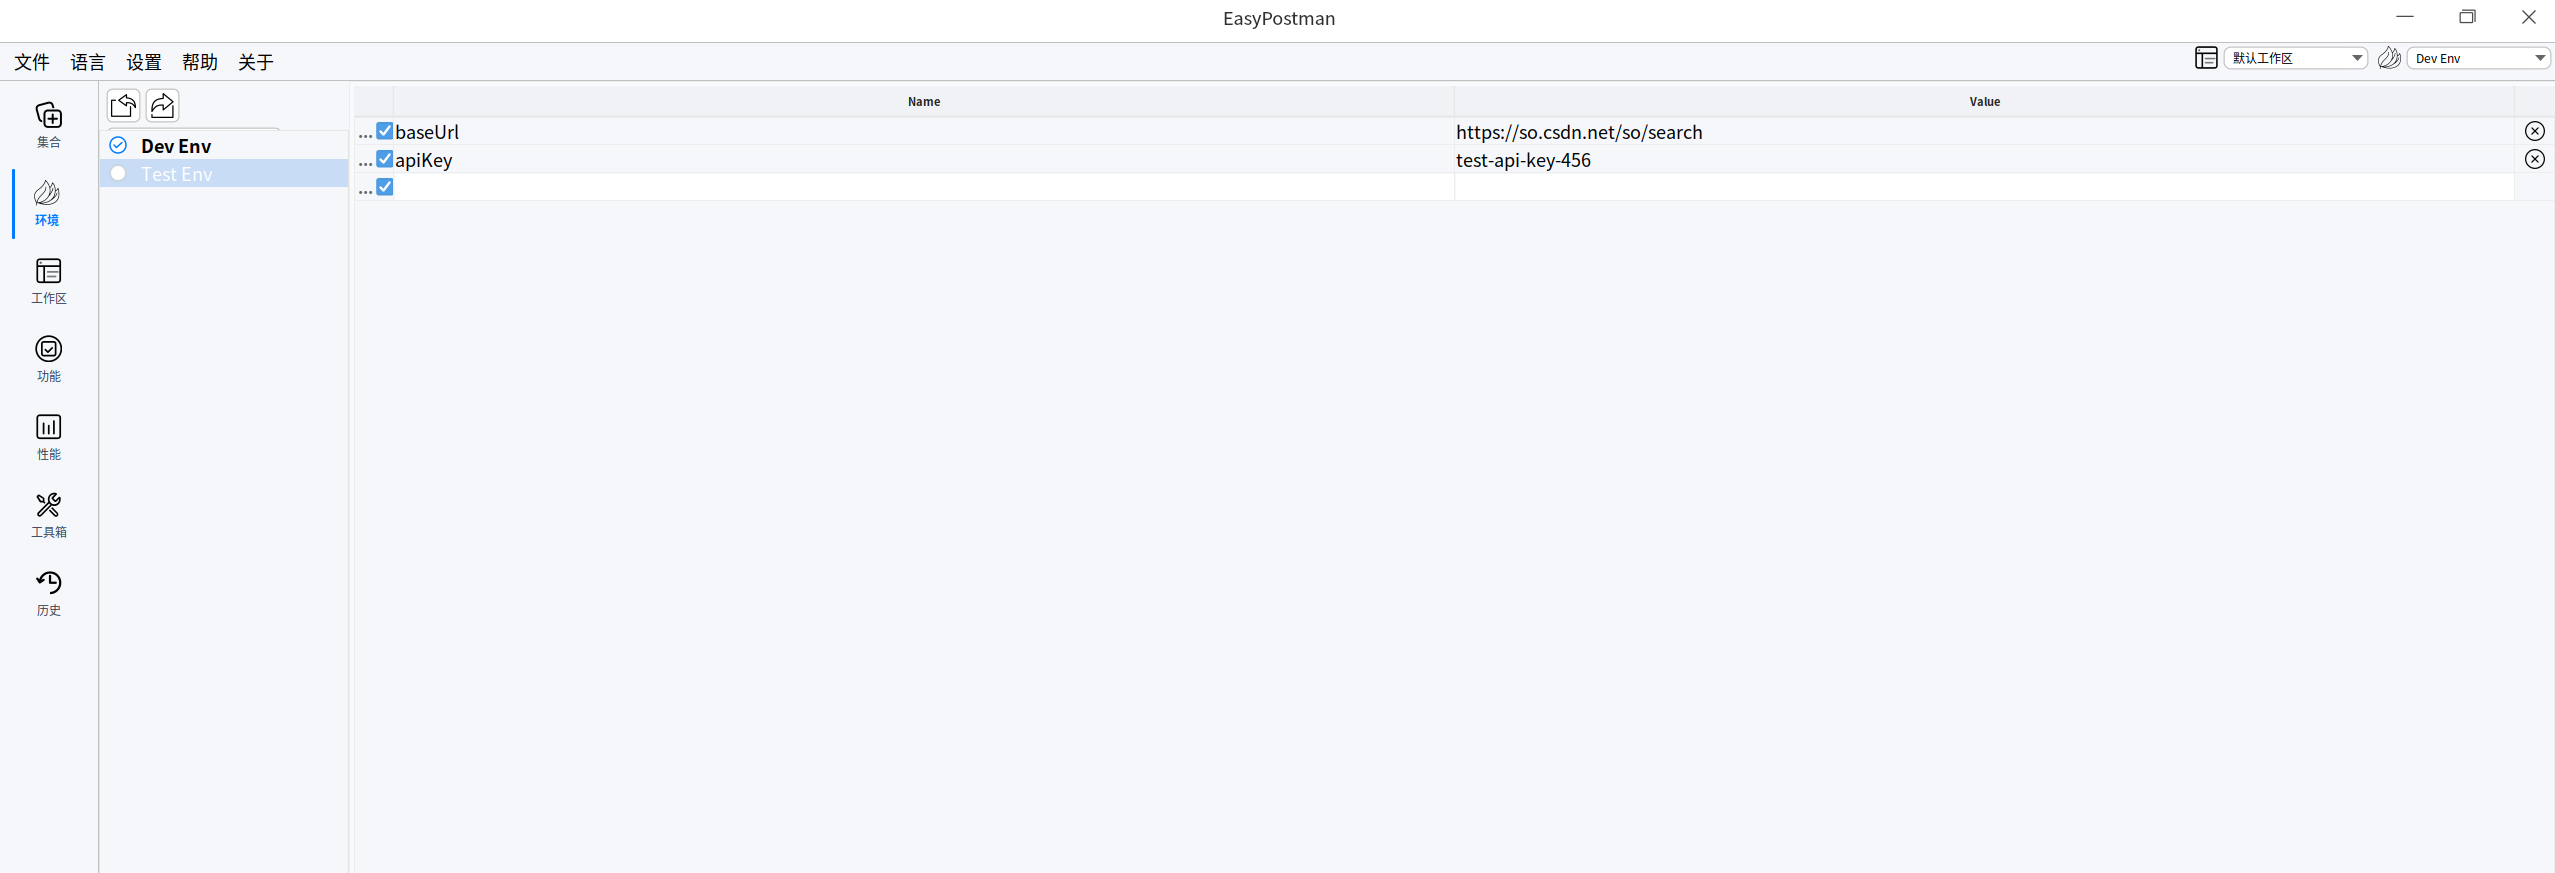Select the 环境 environment sidebar icon
Image resolution: width=2555 pixels, height=873 pixels.
click(x=48, y=202)
